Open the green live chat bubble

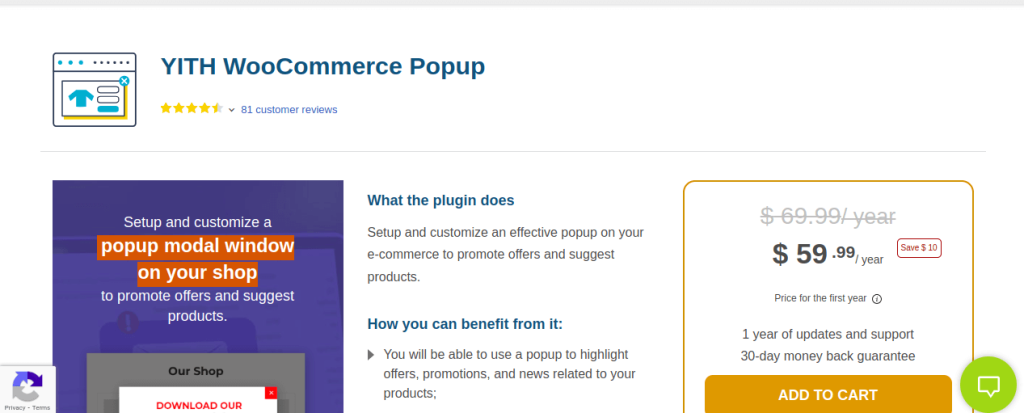pos(988,385)
